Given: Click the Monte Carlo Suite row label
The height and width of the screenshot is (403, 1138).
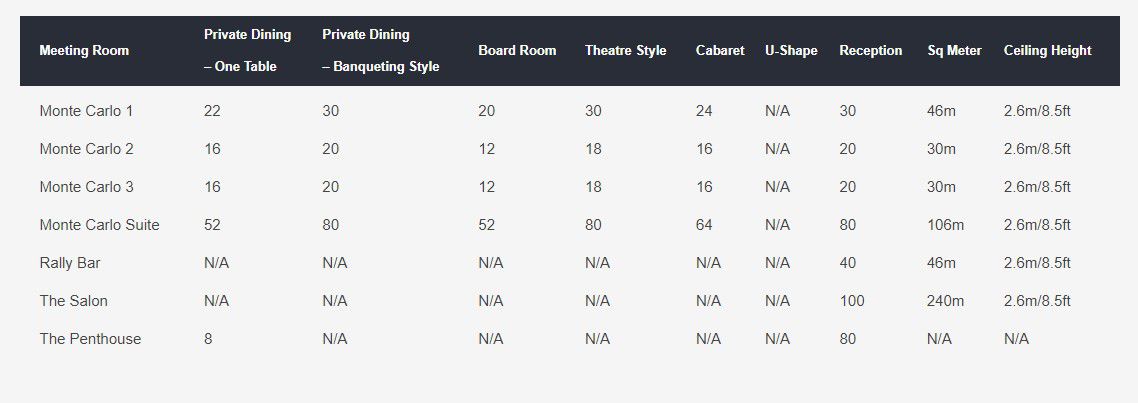Looking at the screenshot, I should [99, 225].
